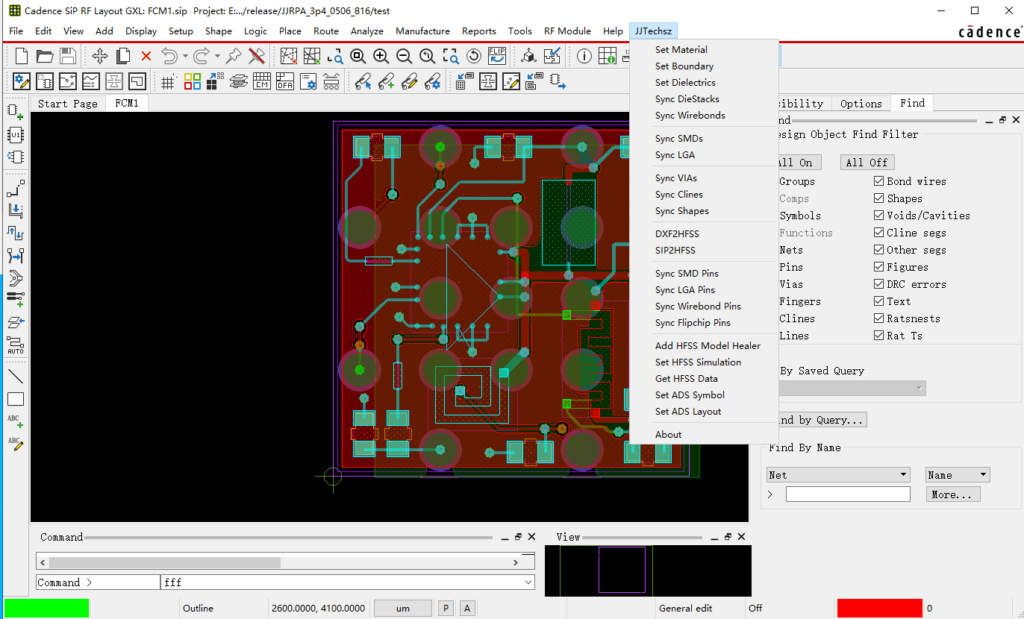1024x619 pixels.
Task: Click the wire bond add icon
Action: [x=386, y=82]
